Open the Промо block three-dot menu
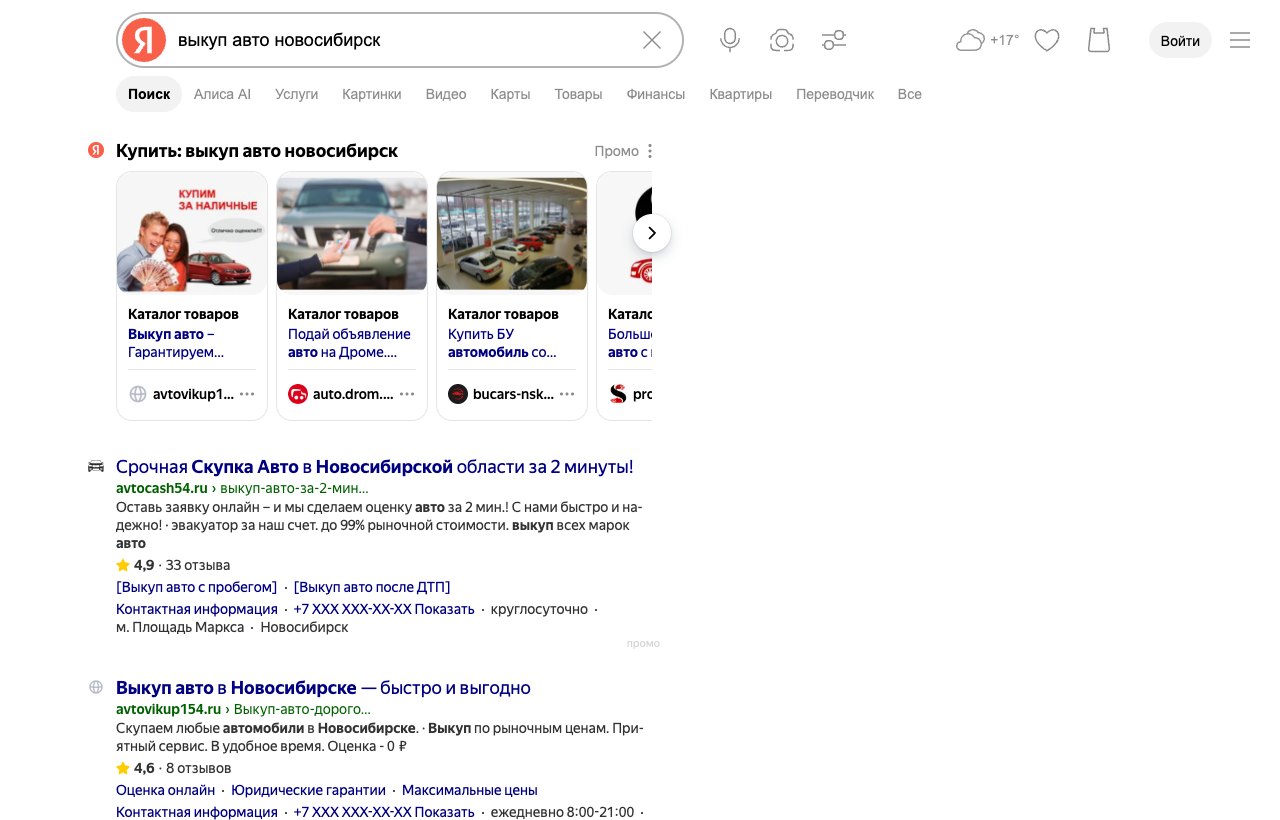Screen dimensions: 1280x820 [650, 151]
